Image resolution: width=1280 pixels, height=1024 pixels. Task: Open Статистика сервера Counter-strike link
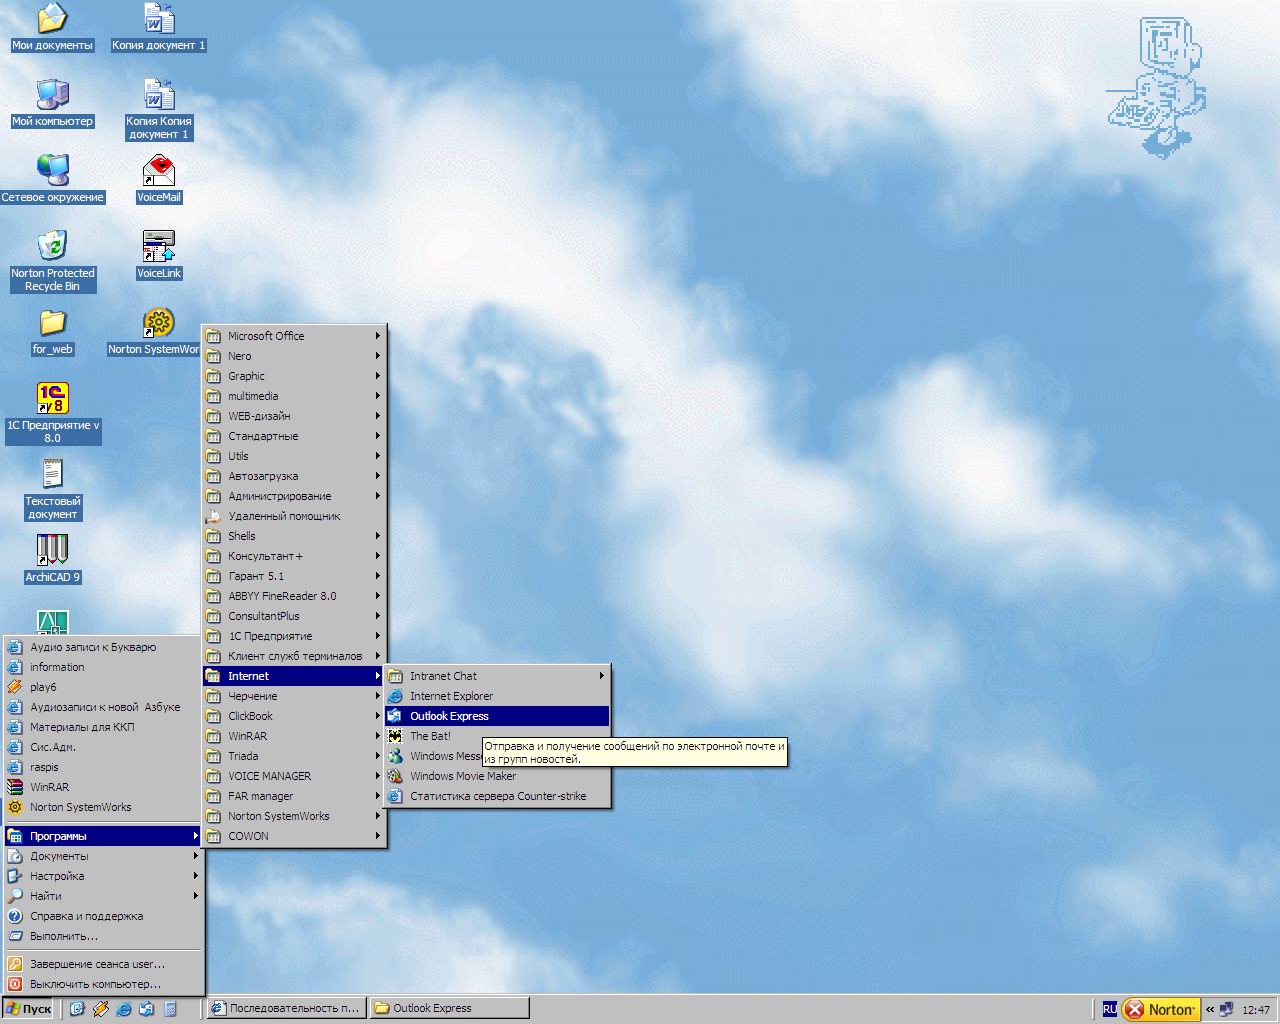(496, 796)
